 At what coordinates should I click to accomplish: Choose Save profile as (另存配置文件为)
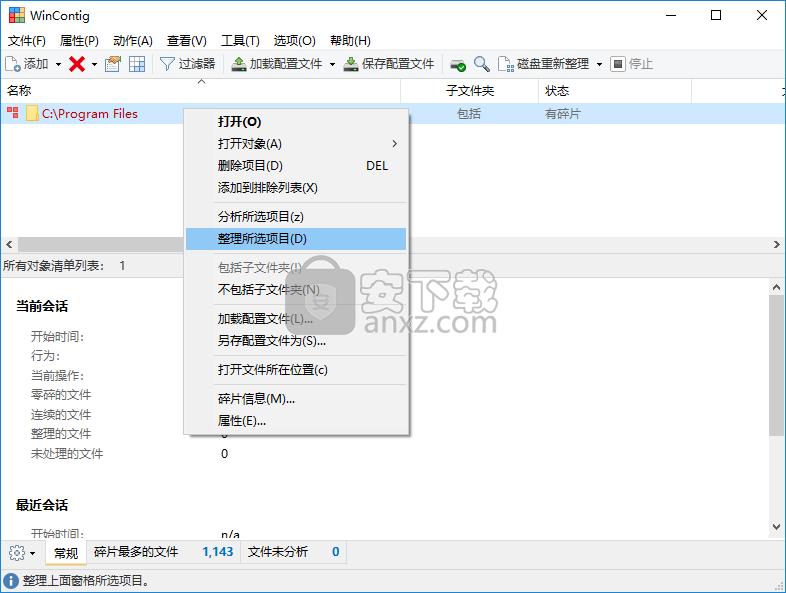pyautogui.click(x=296, y=341)
